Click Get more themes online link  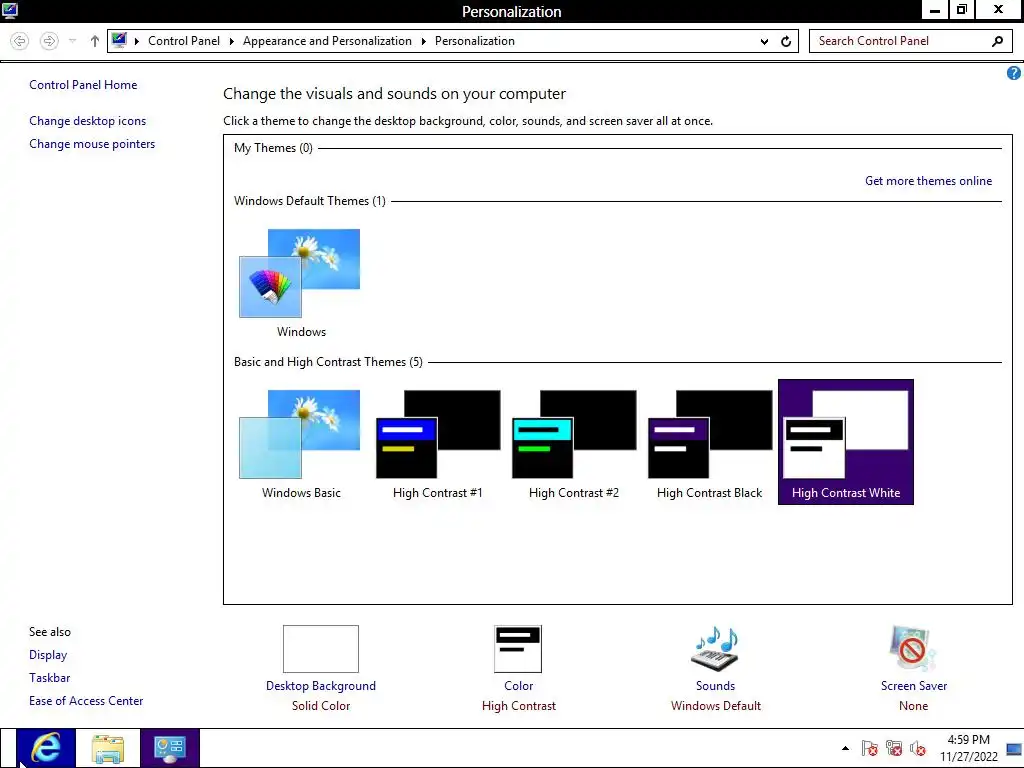928,181
